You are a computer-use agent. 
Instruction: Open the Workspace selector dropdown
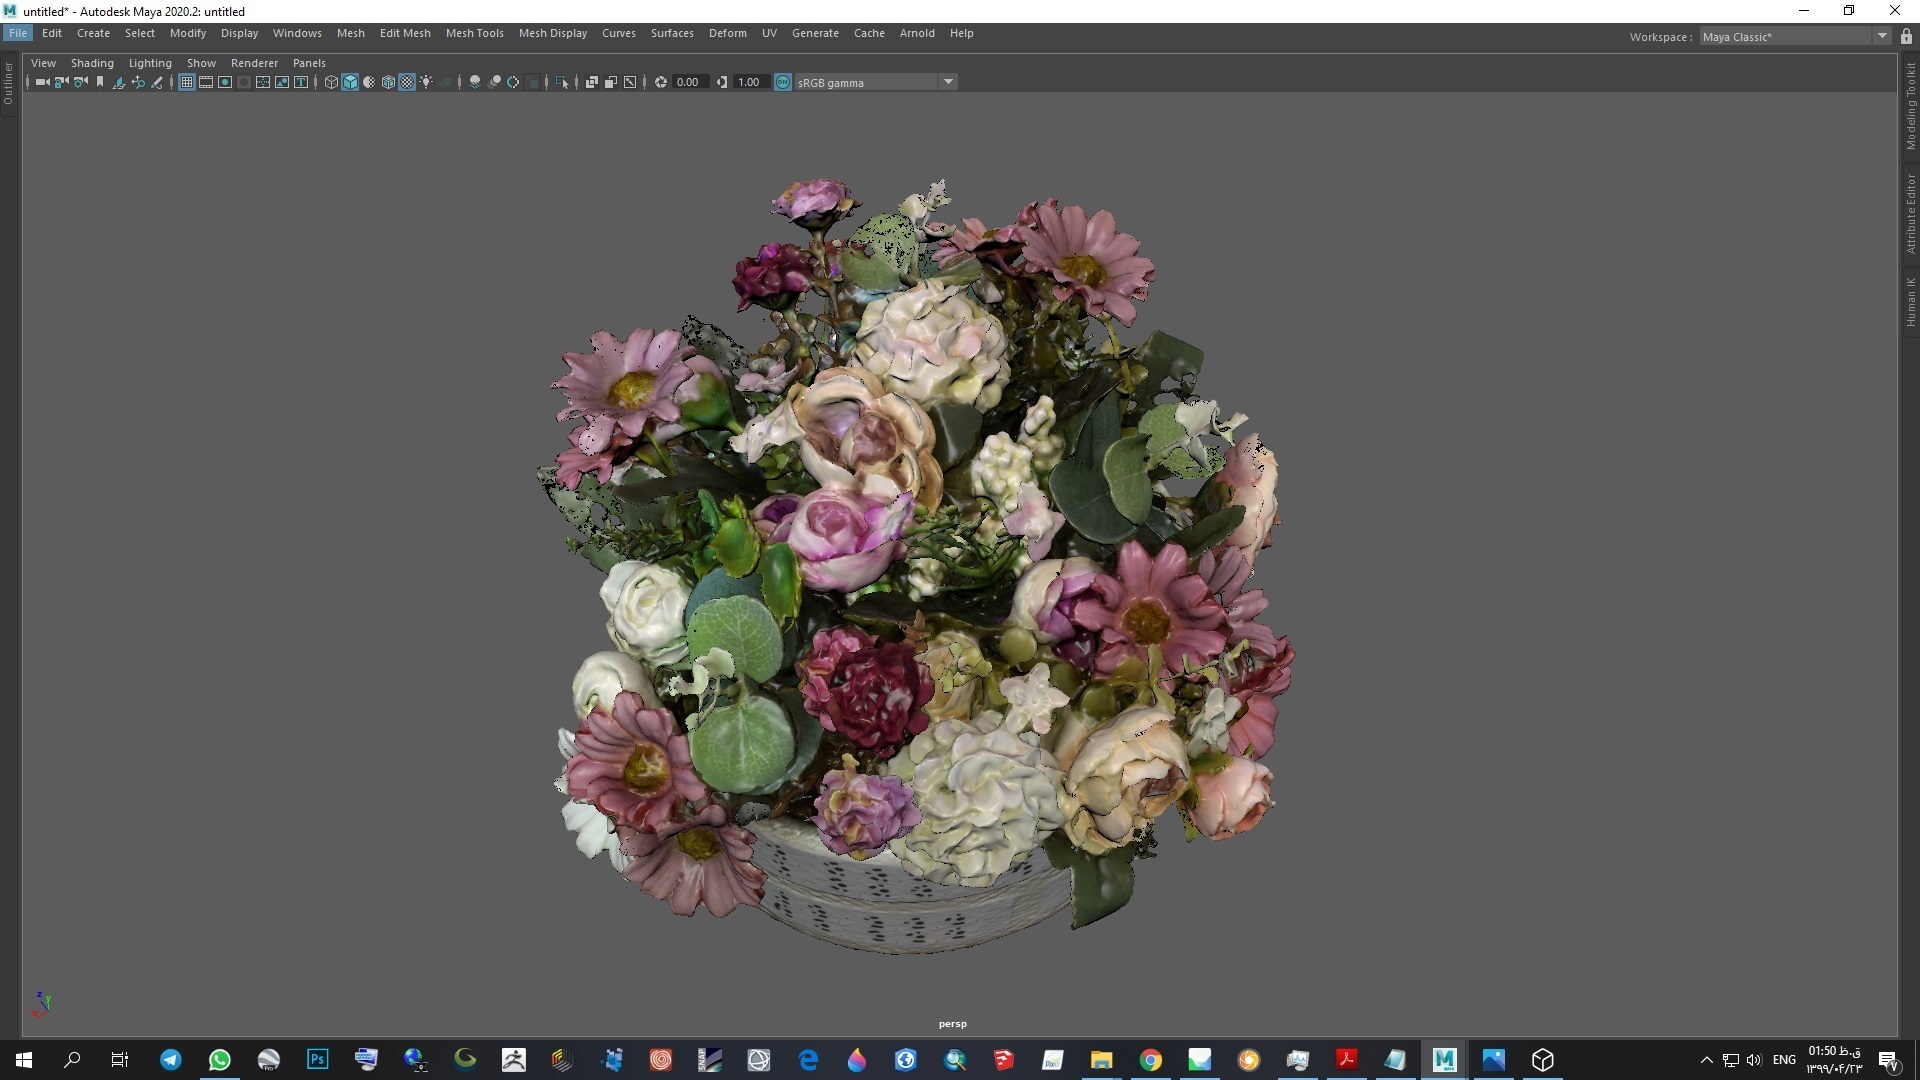(1884, 36)
